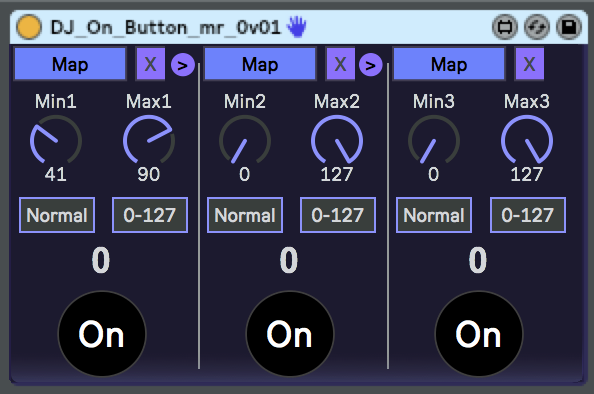Toggle the third On button
The width and height of the screenshot is (594, 394).
[479, 334]
